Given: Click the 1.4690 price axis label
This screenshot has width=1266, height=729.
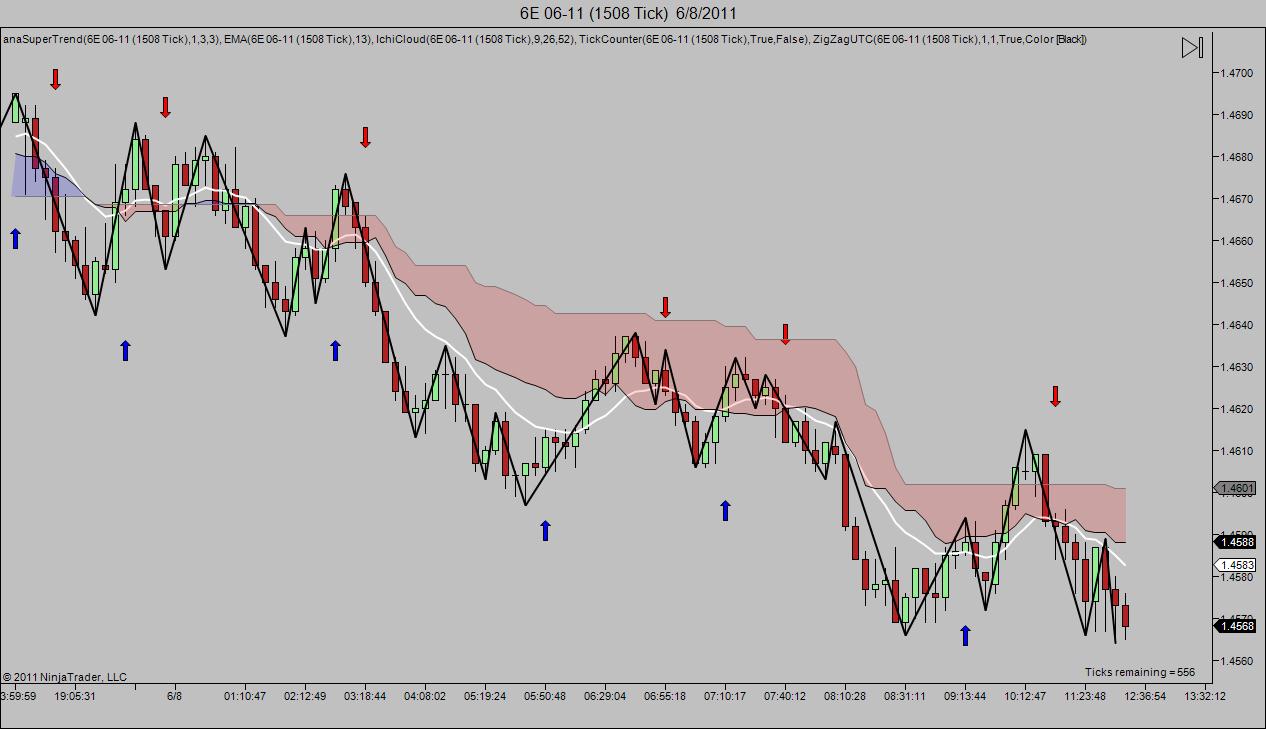Looking at the screenshot, I should (1237, 115).
